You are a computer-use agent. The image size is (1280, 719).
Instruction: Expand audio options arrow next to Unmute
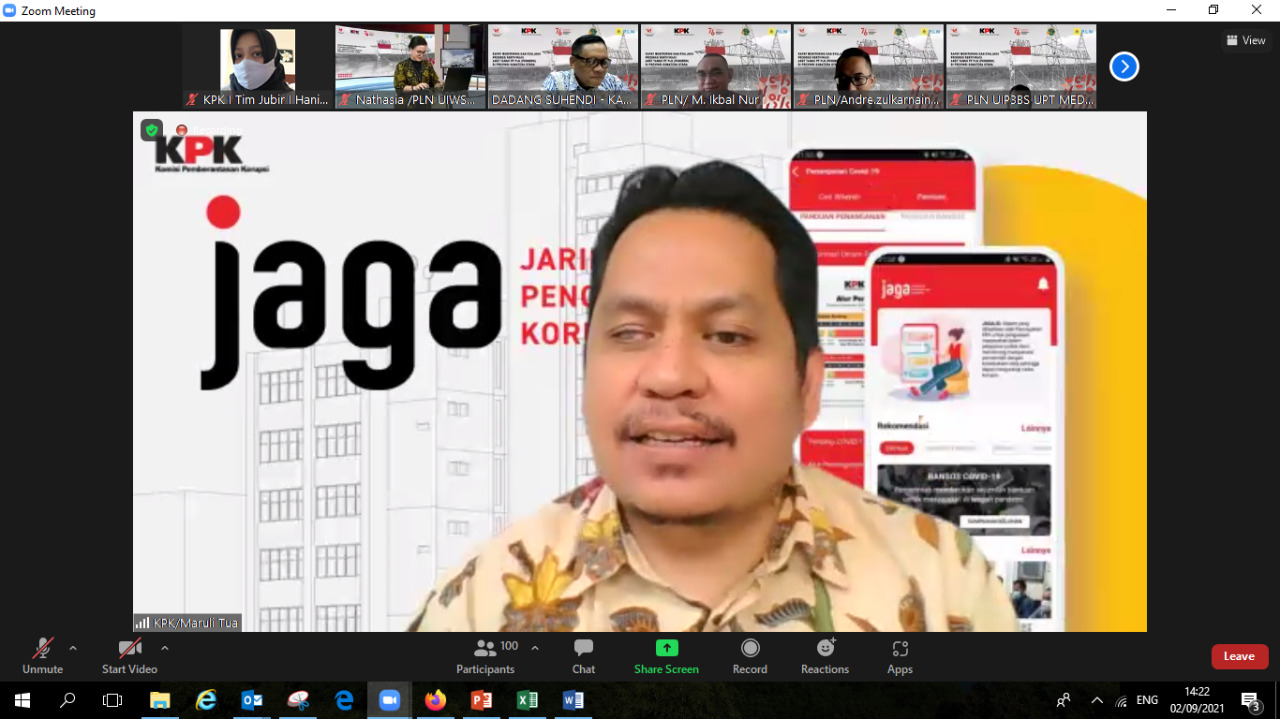click(x=73, y=648)
